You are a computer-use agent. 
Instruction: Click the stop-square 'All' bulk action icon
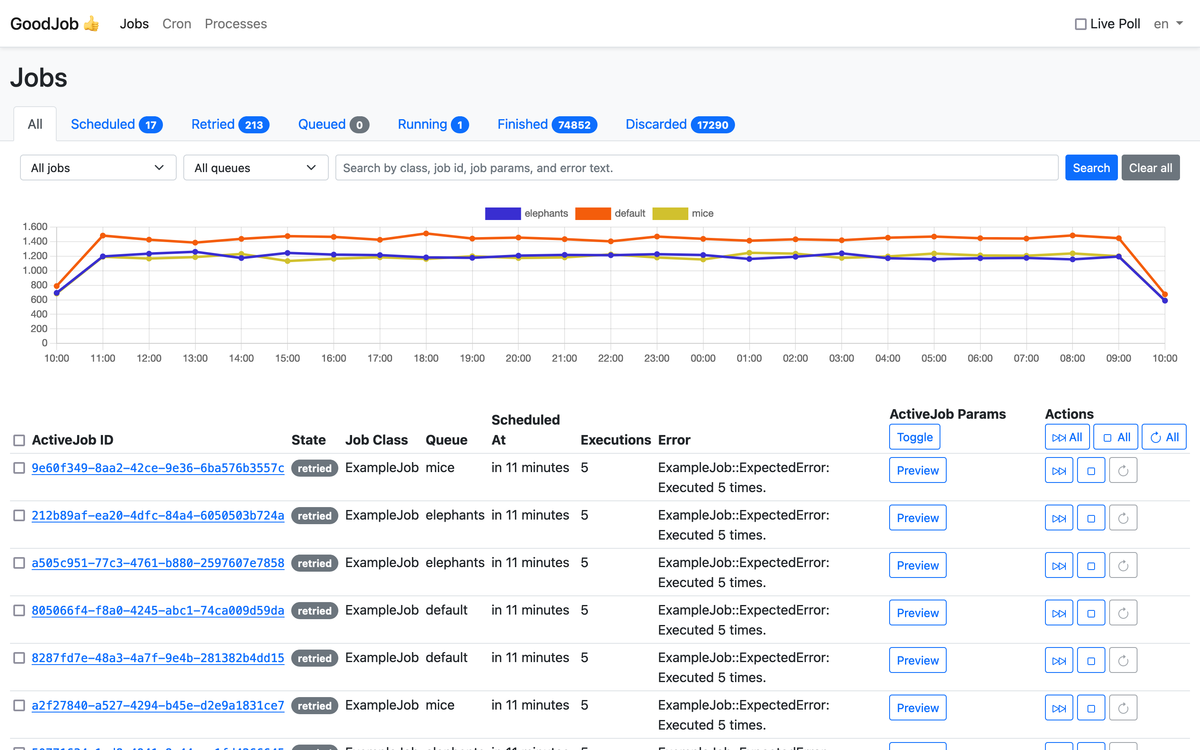[x=1114, y=436]
